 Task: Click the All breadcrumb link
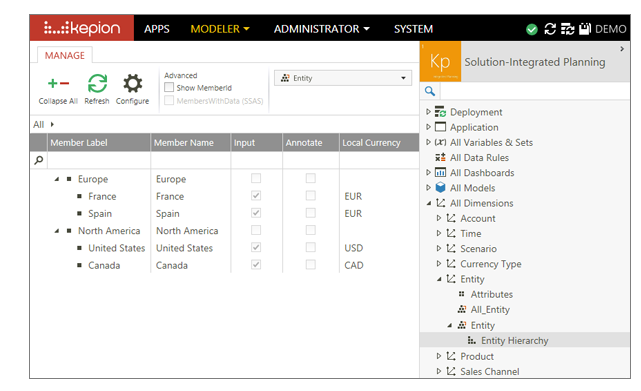pyautogui.click(x=38, y=124)
